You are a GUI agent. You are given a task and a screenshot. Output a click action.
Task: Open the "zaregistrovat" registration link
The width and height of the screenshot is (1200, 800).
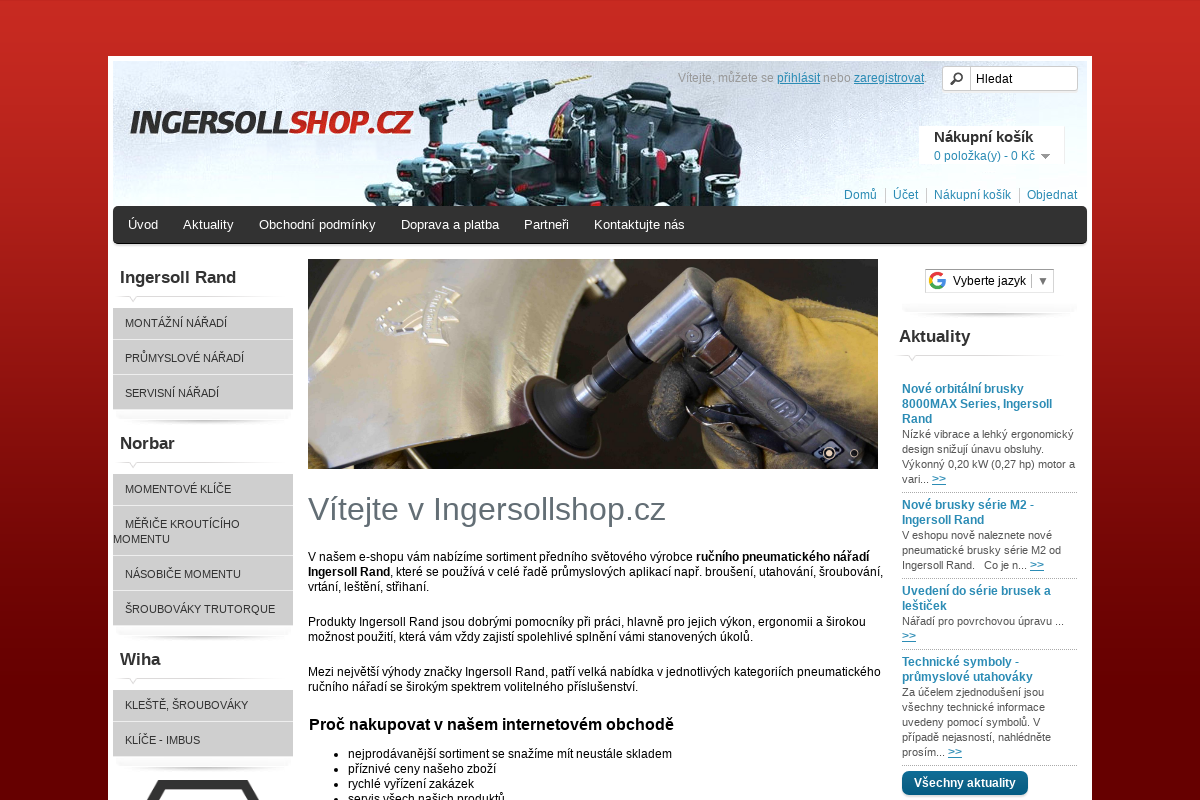(888, 76)
